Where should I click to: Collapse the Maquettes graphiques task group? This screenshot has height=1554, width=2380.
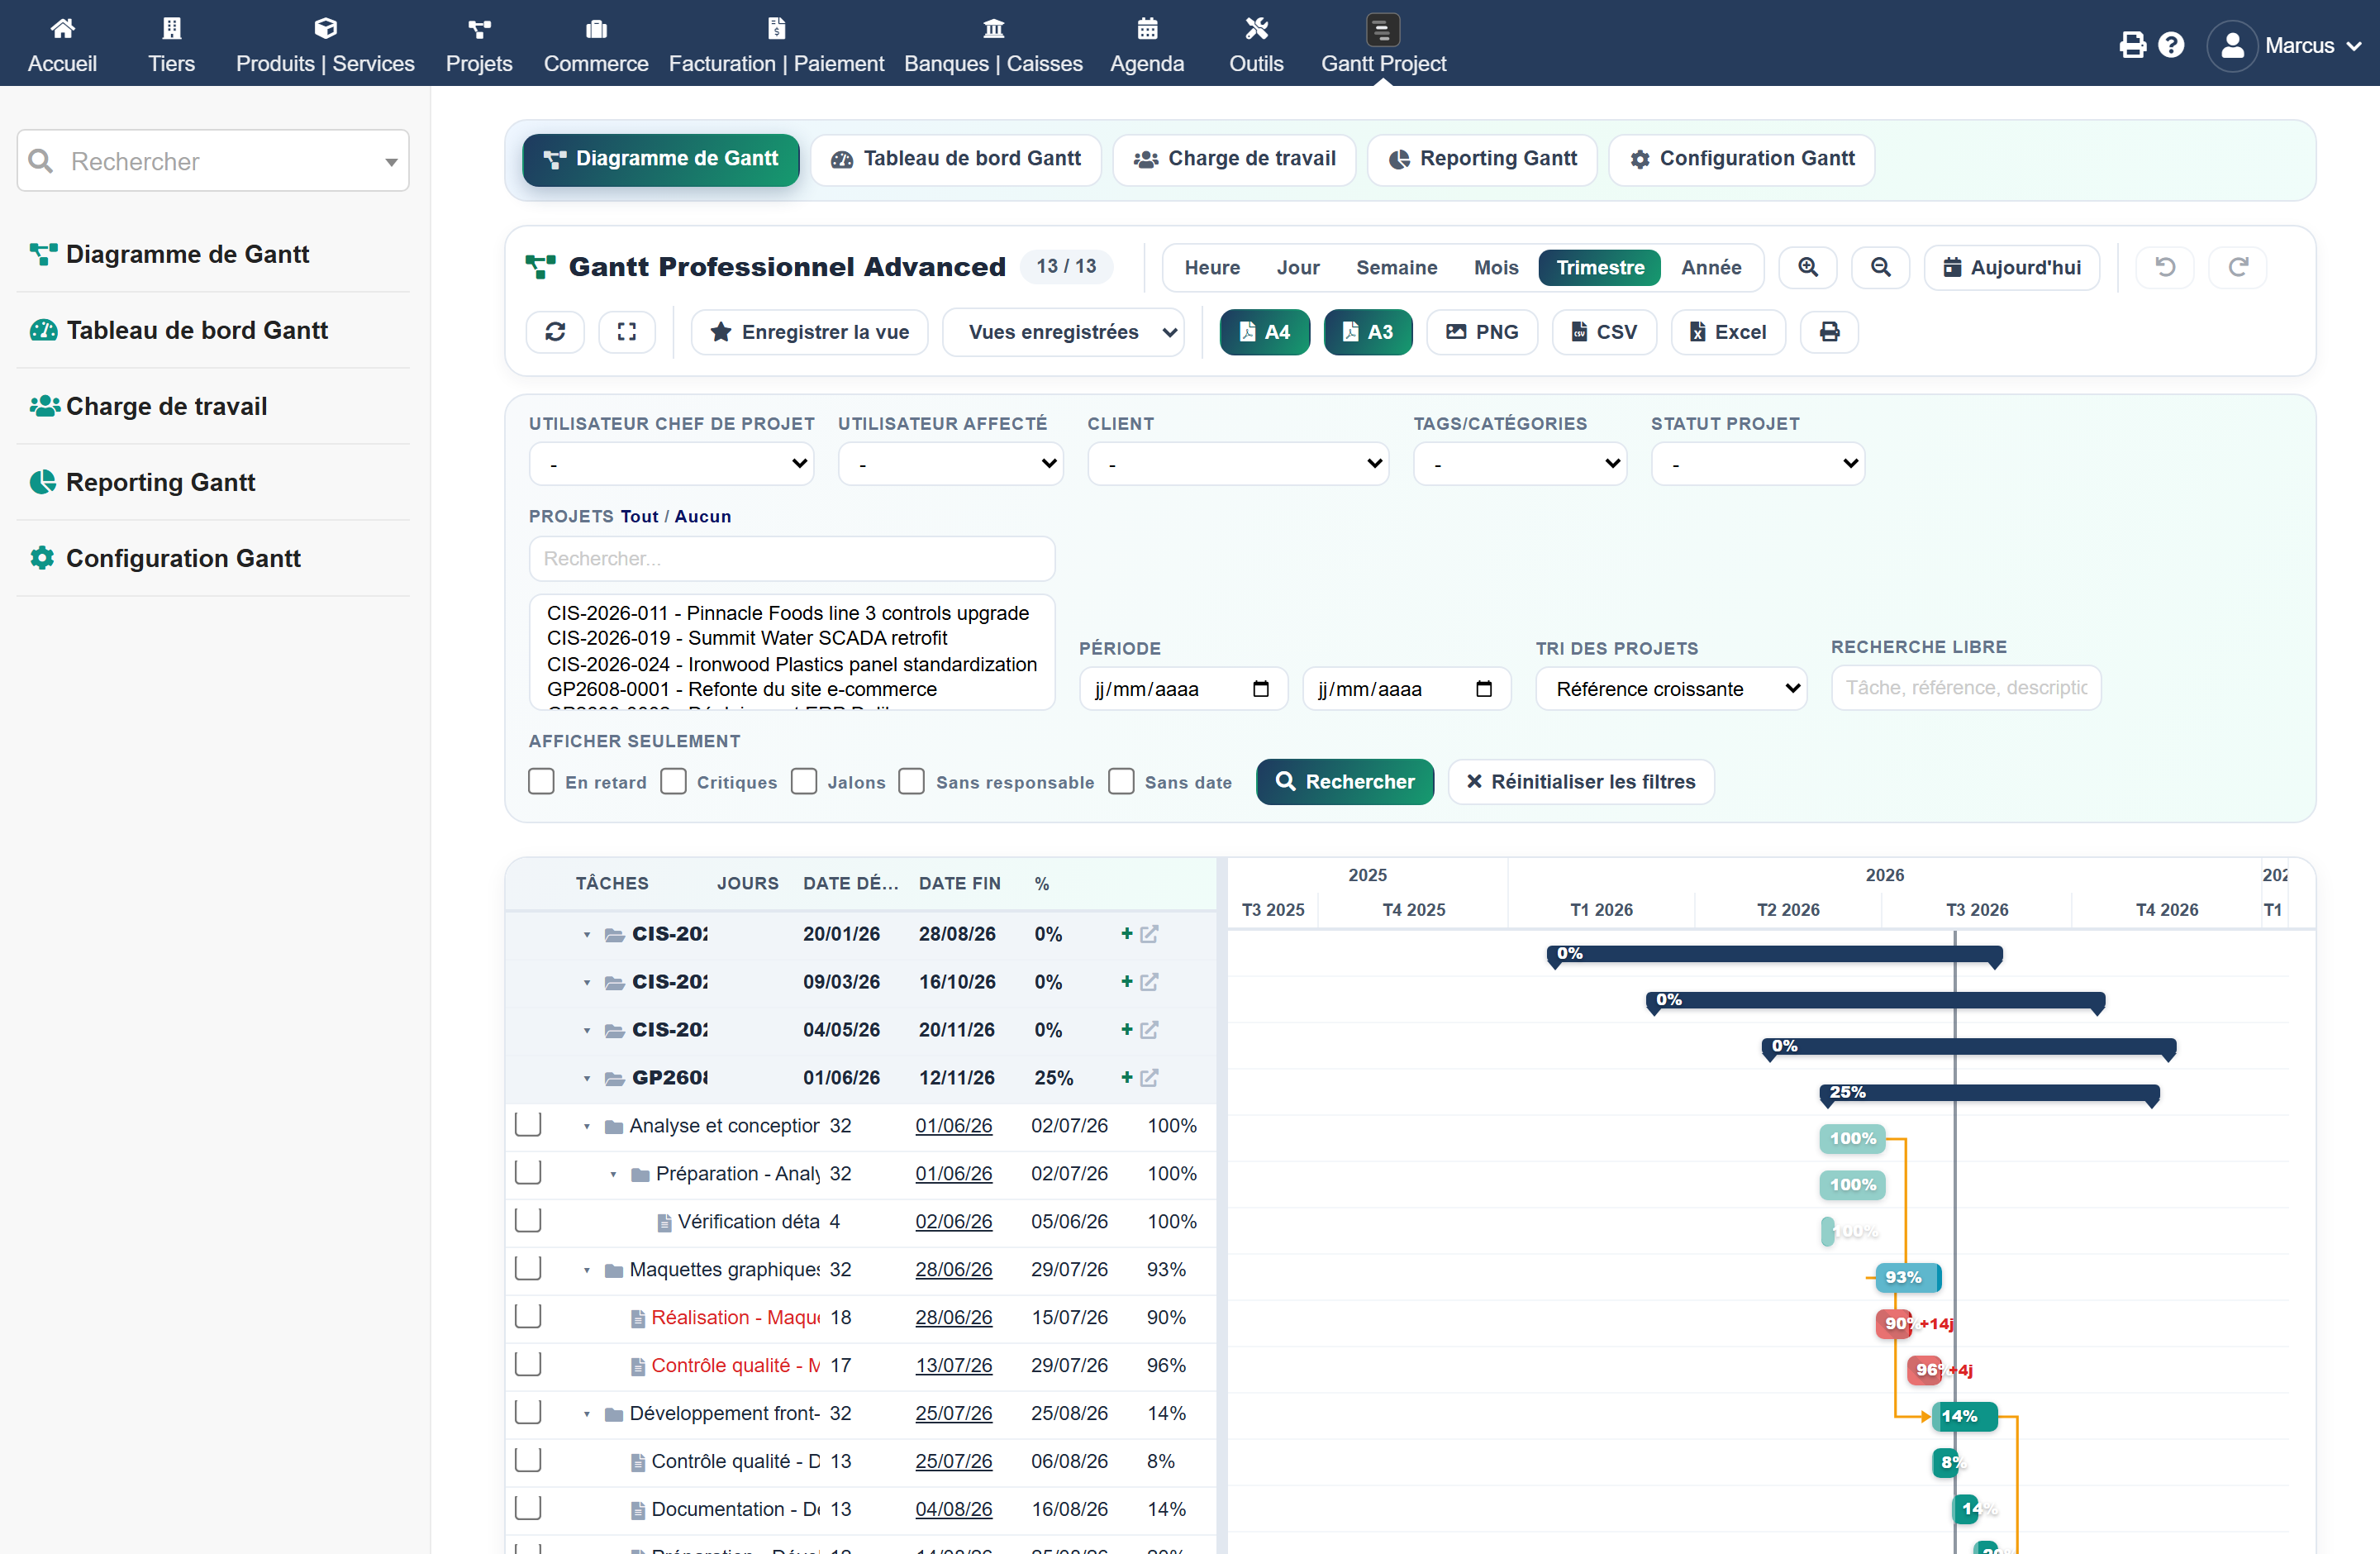pos(587,1270)
